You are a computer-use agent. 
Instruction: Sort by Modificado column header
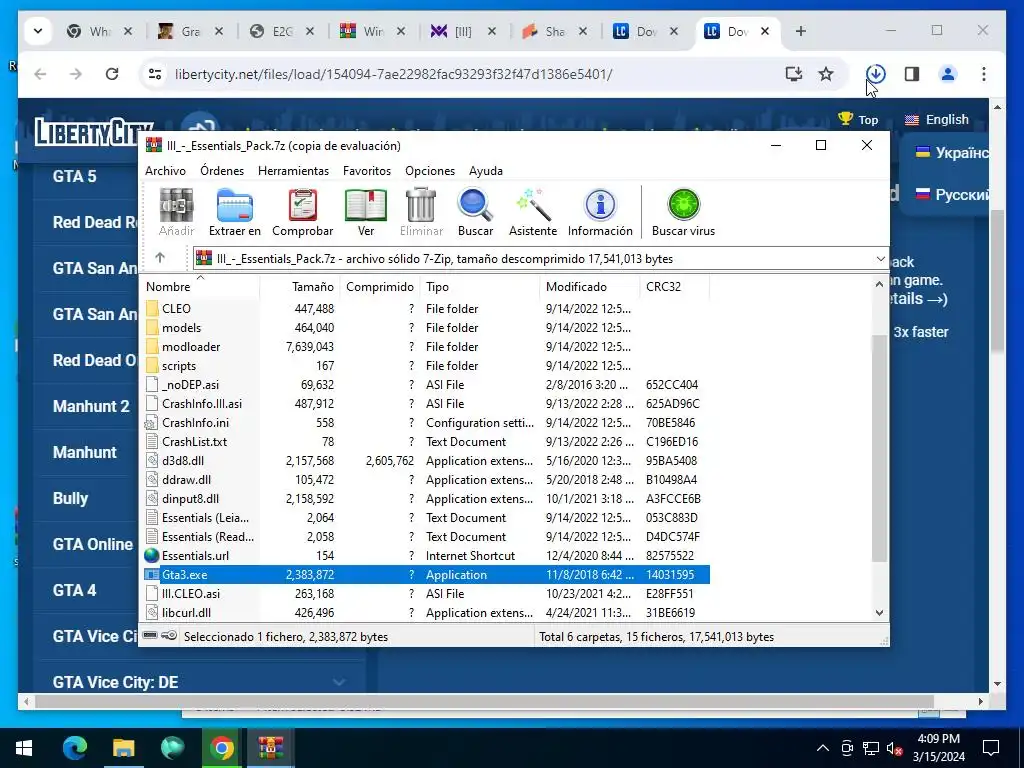pos(590,286)
